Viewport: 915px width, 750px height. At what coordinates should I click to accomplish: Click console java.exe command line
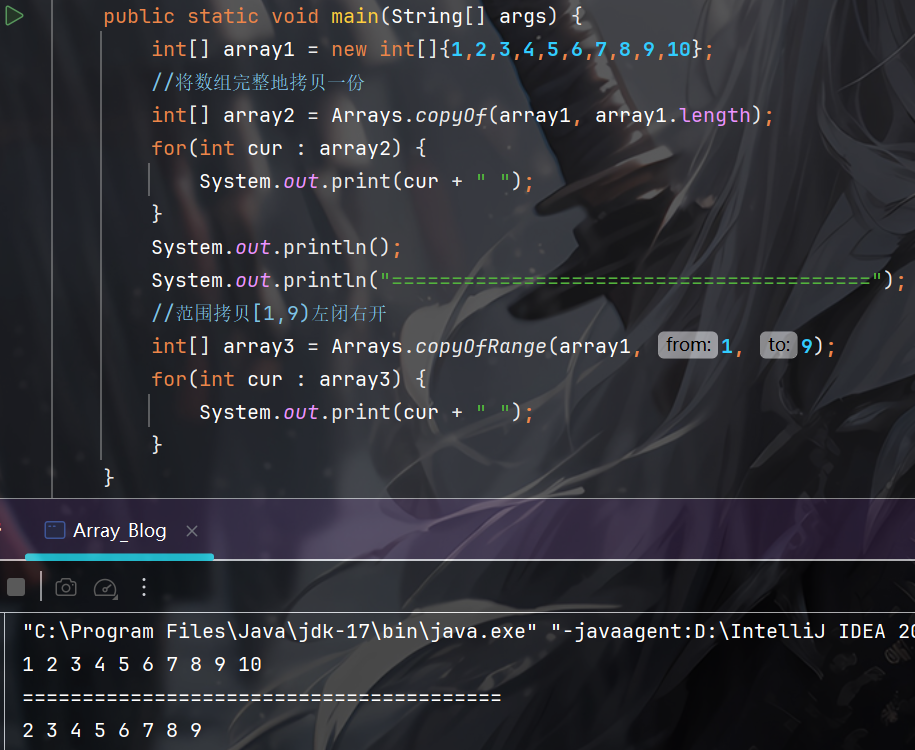(469, 632)
